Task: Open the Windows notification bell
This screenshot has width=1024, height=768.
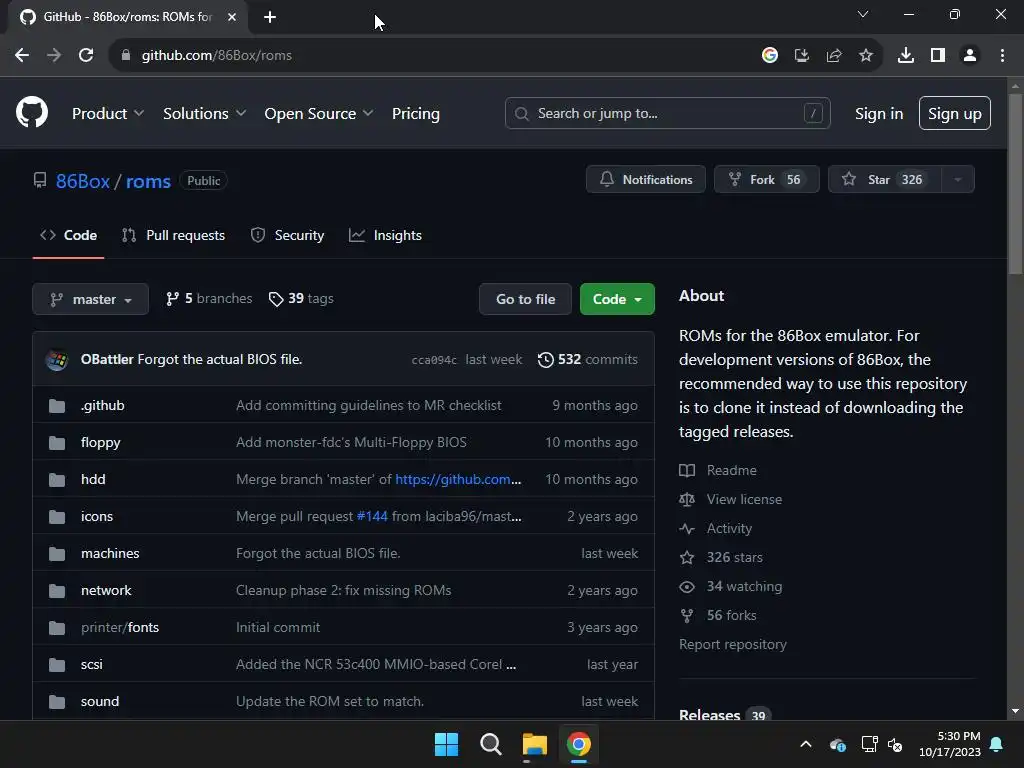Action: 997,744
